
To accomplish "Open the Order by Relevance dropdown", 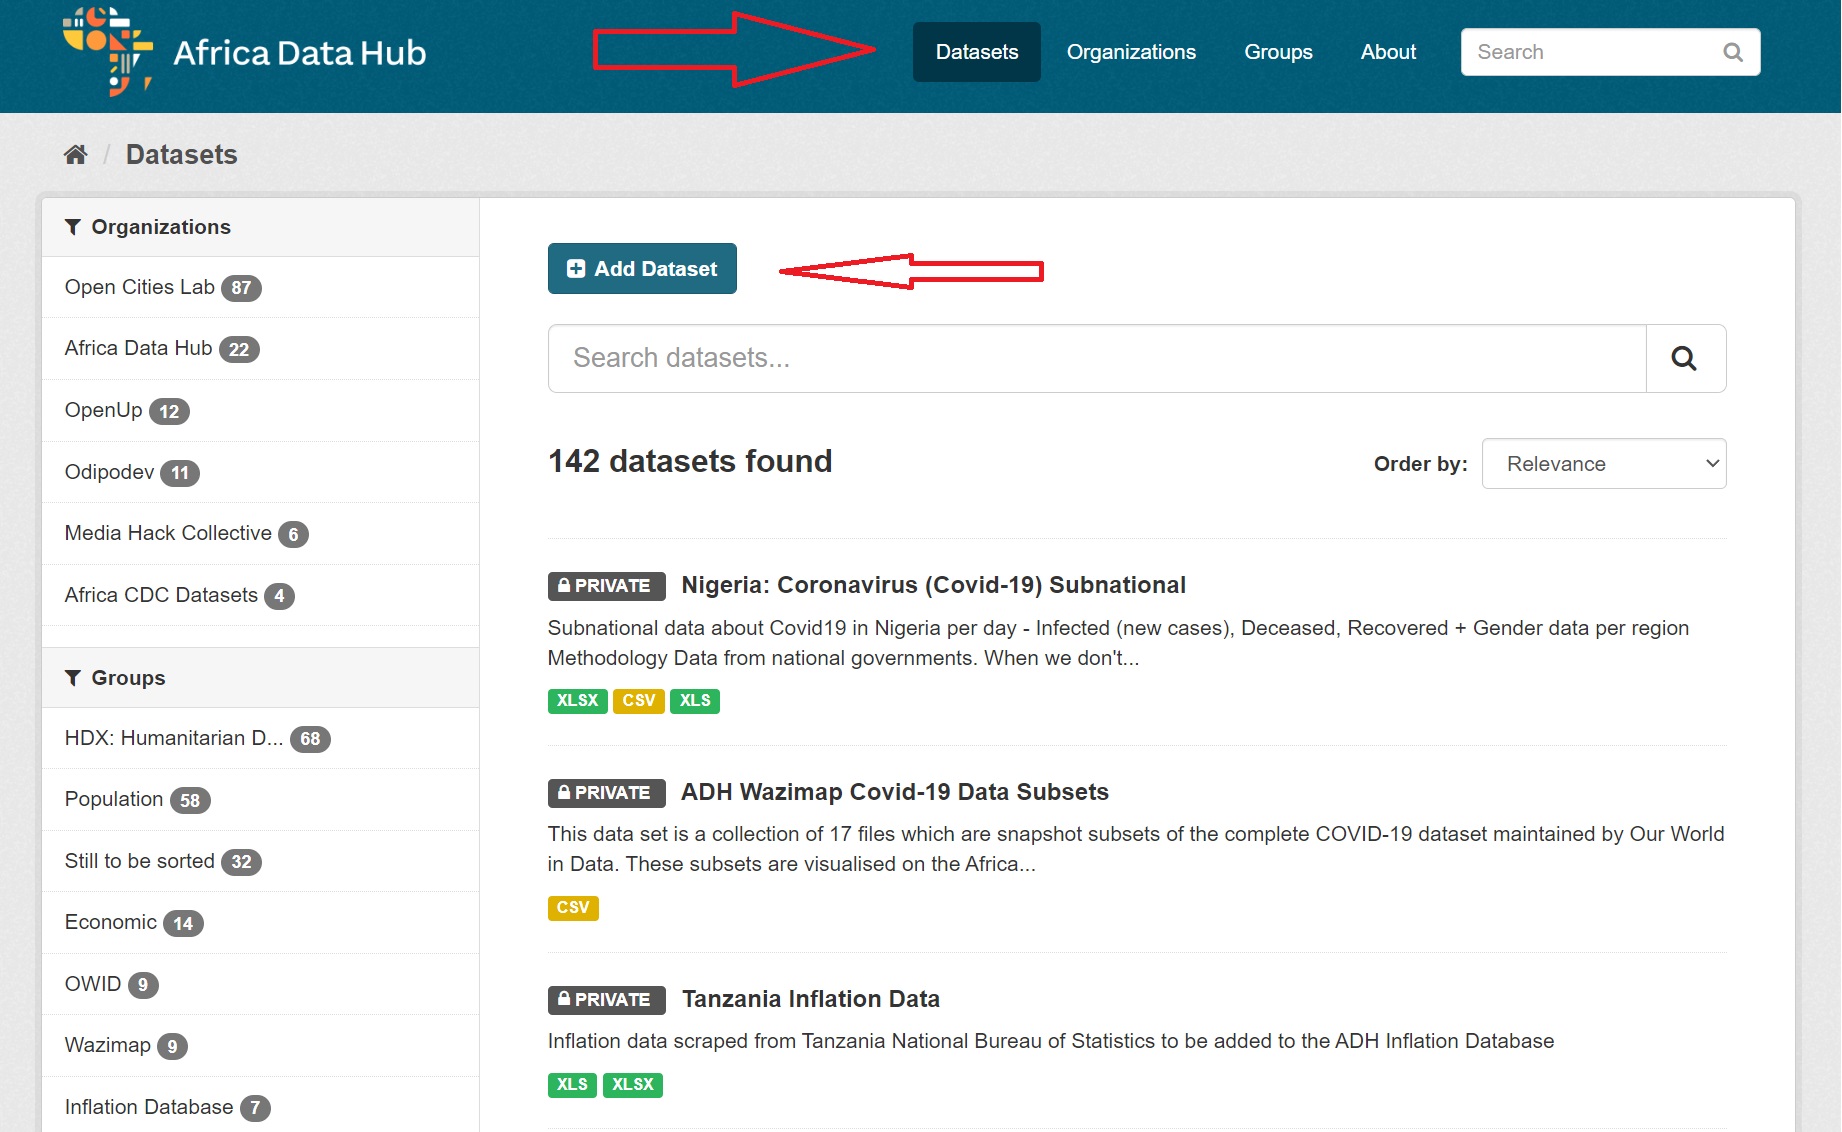I will 1603,464.
